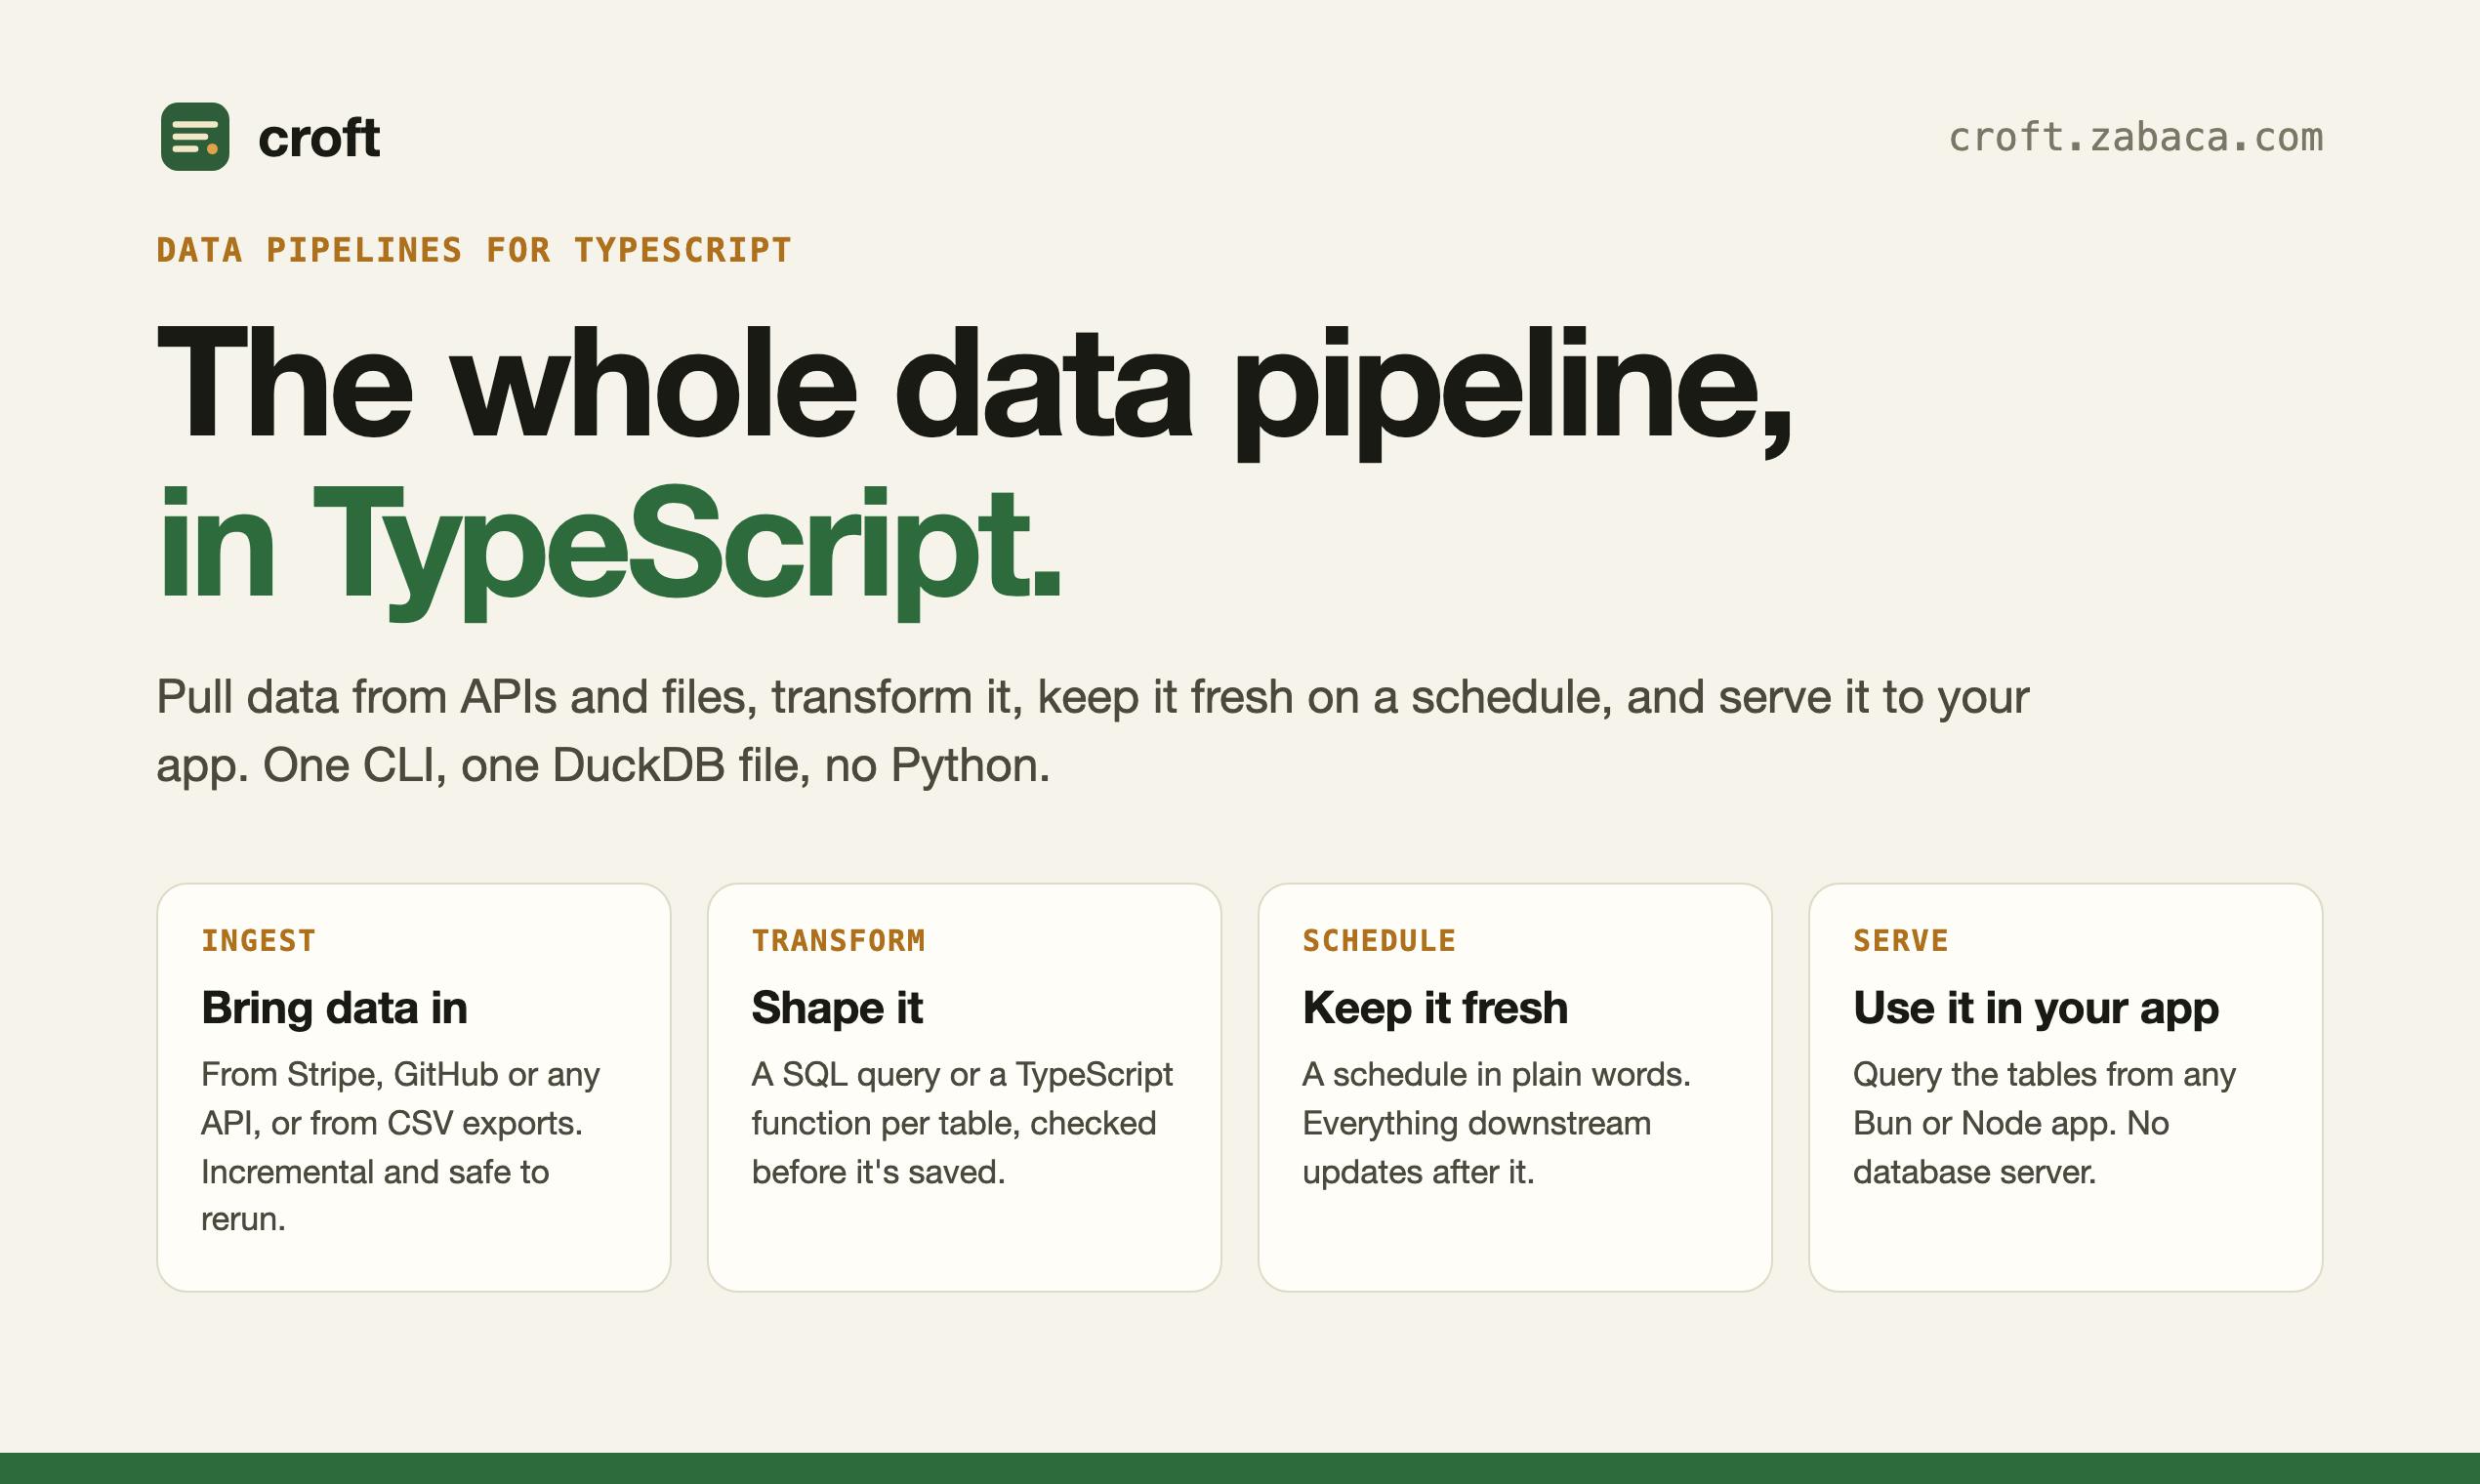Select the 'Shape it' card title
2480x1484 pixels.
click(837, 1007)
